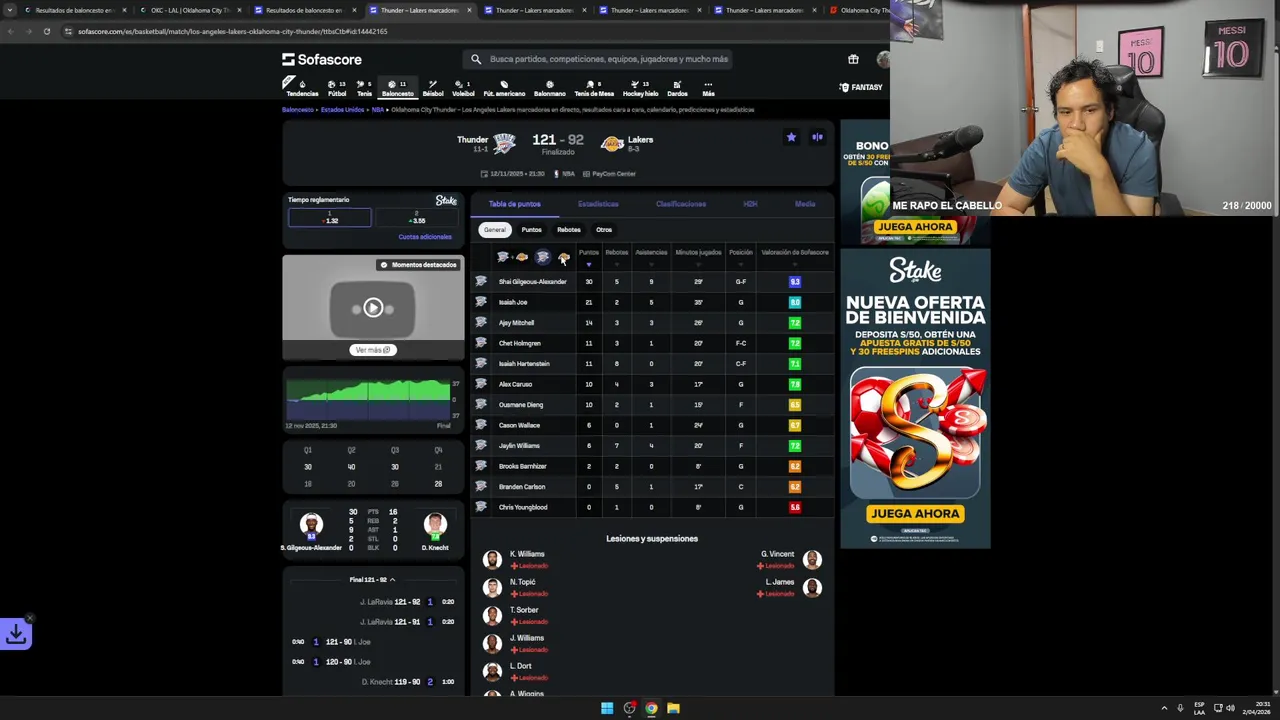The width and height of the screenshot is (1280, 720).
Task: Click Shai Gilgeous-Alexander's 9.3 rating badge
Action: click(795, 282)
